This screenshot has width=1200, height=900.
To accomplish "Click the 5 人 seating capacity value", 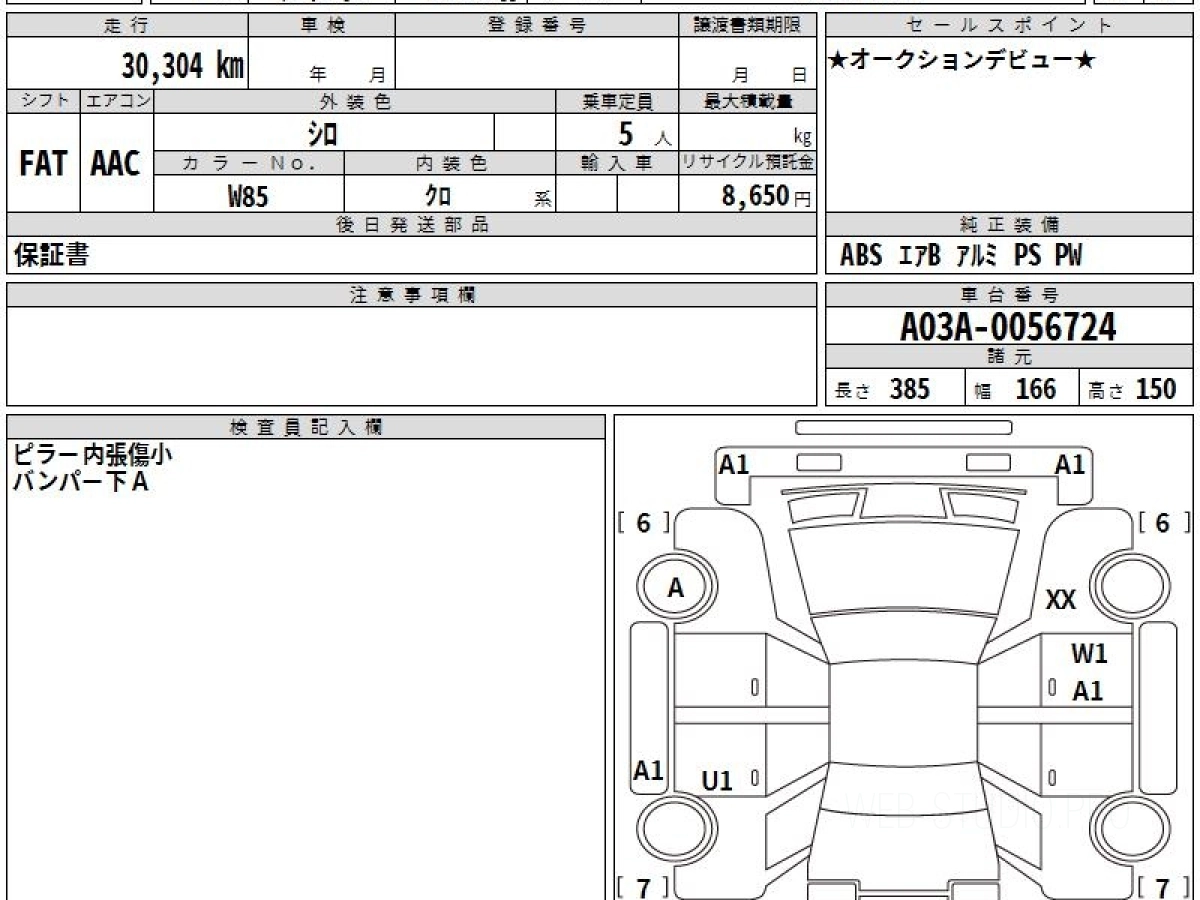I will [x=643, y=133].
